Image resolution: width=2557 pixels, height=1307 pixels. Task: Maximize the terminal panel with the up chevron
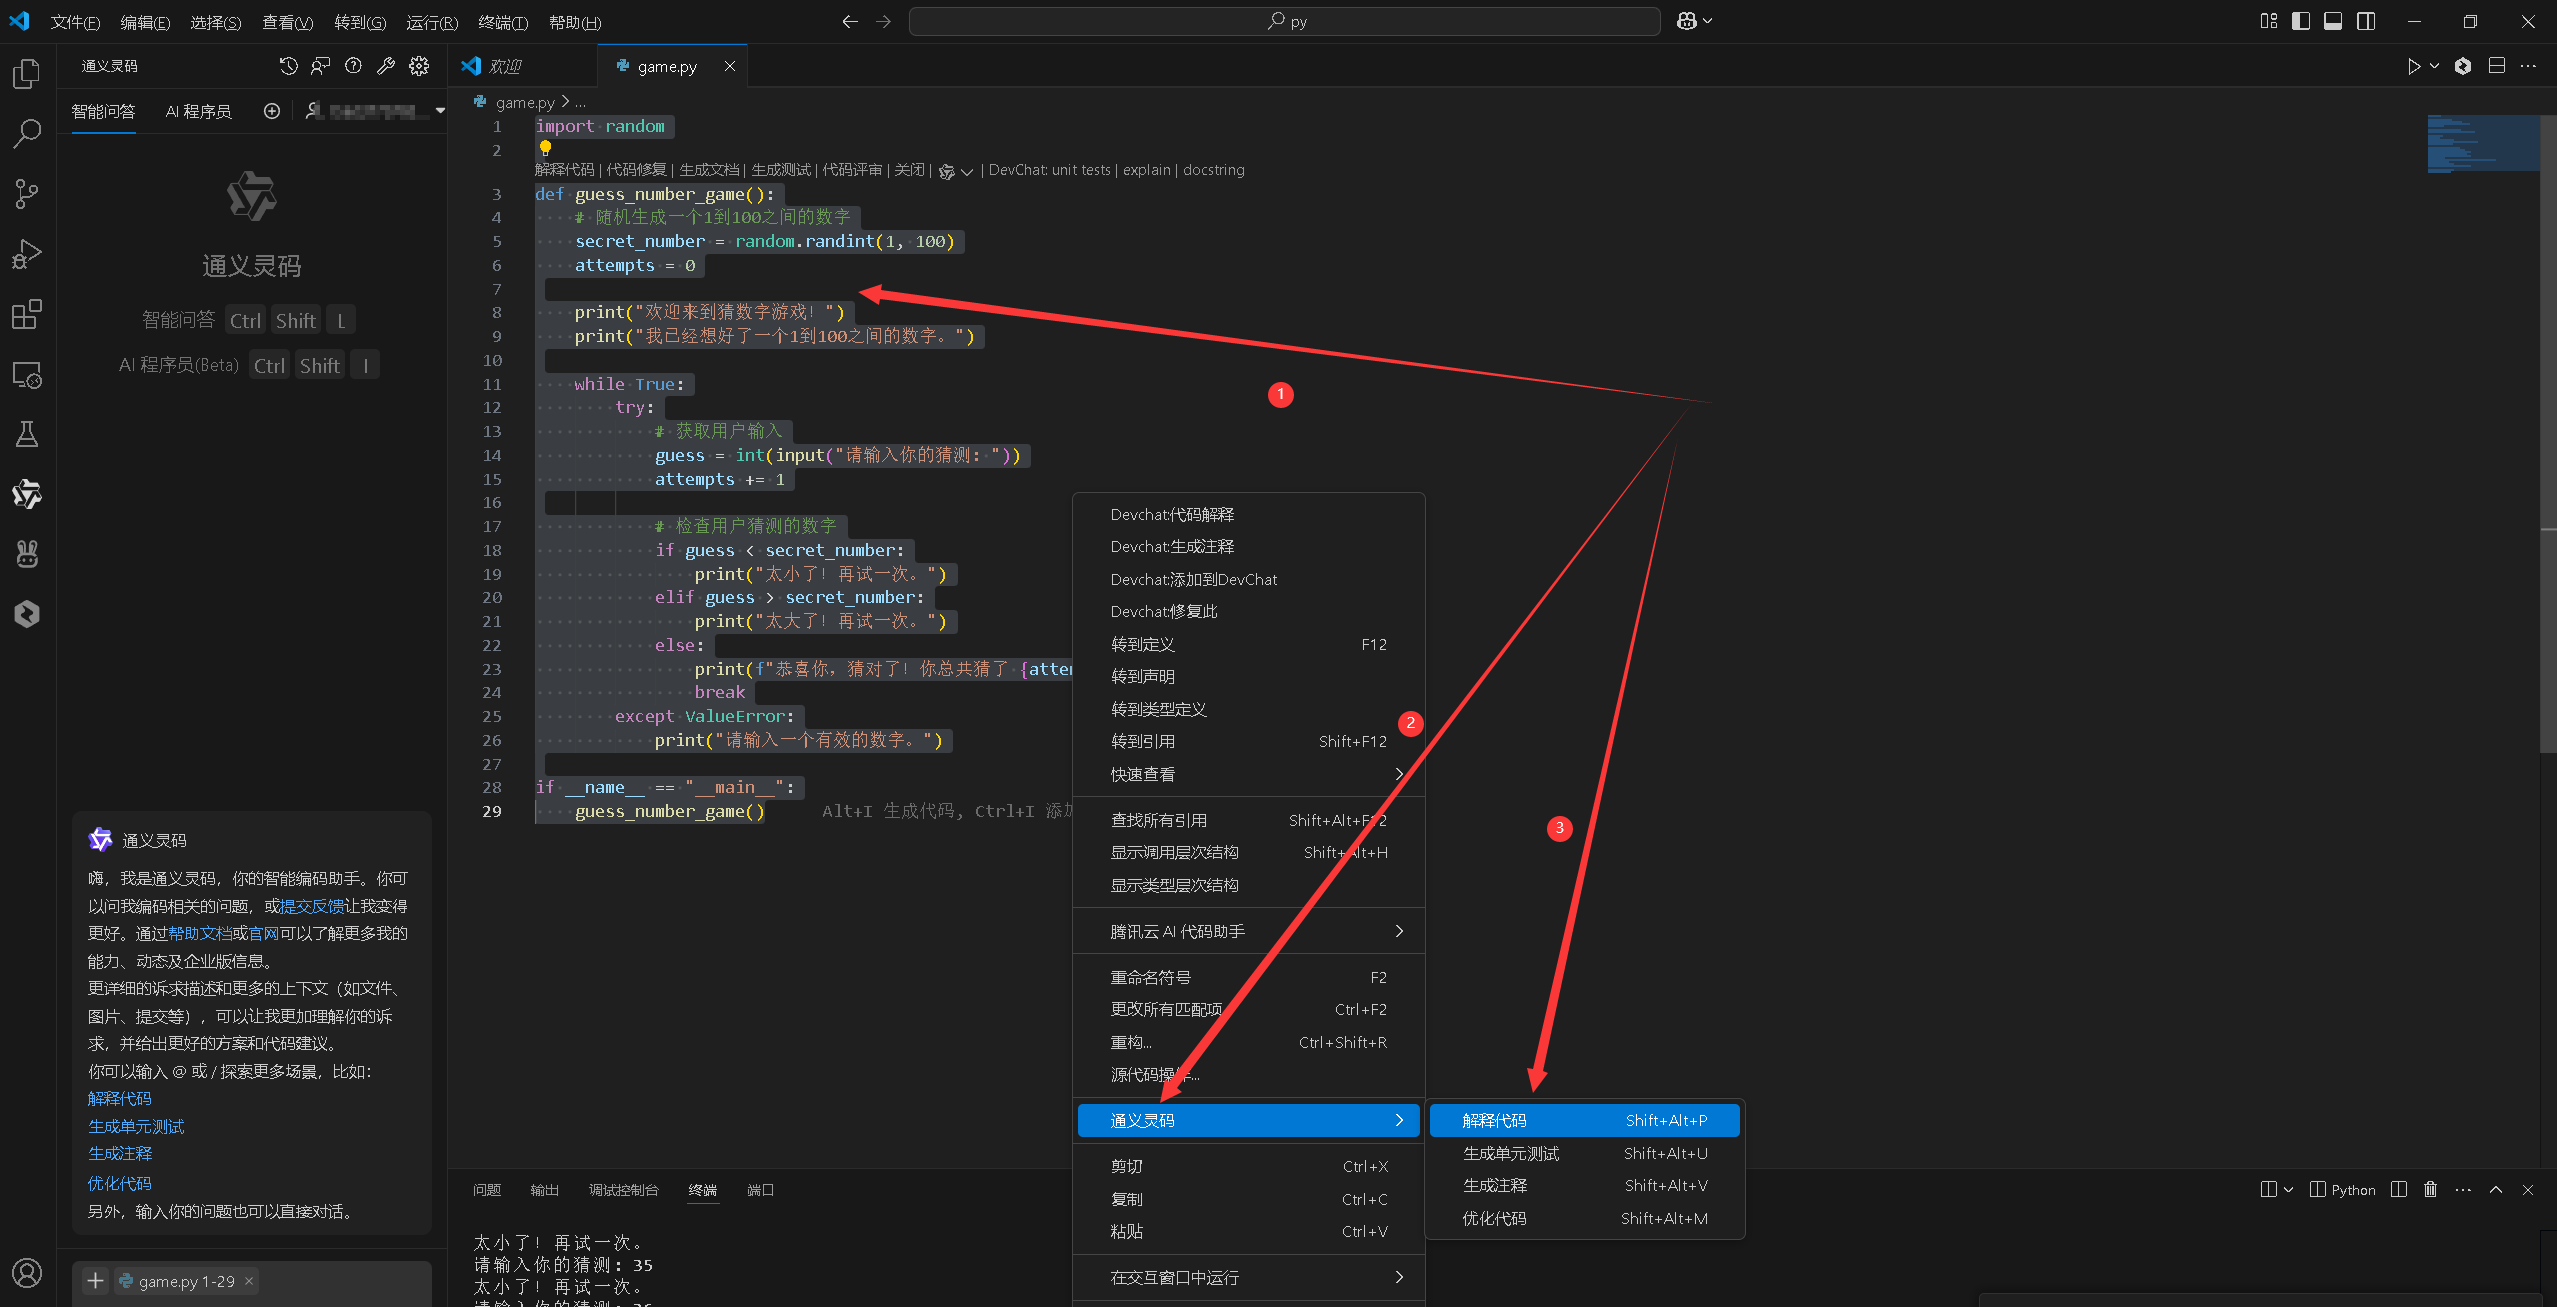point(2496,1189)
